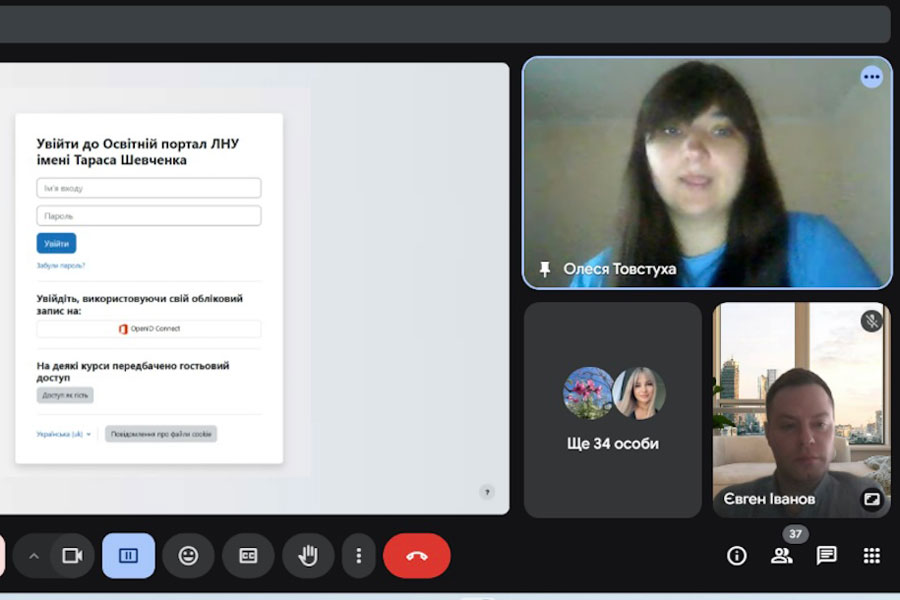900x600 pixels.
Task: Click the 'Увійти до Освітній портал ЛНУ' heading
Action: (x=137, y=152)
